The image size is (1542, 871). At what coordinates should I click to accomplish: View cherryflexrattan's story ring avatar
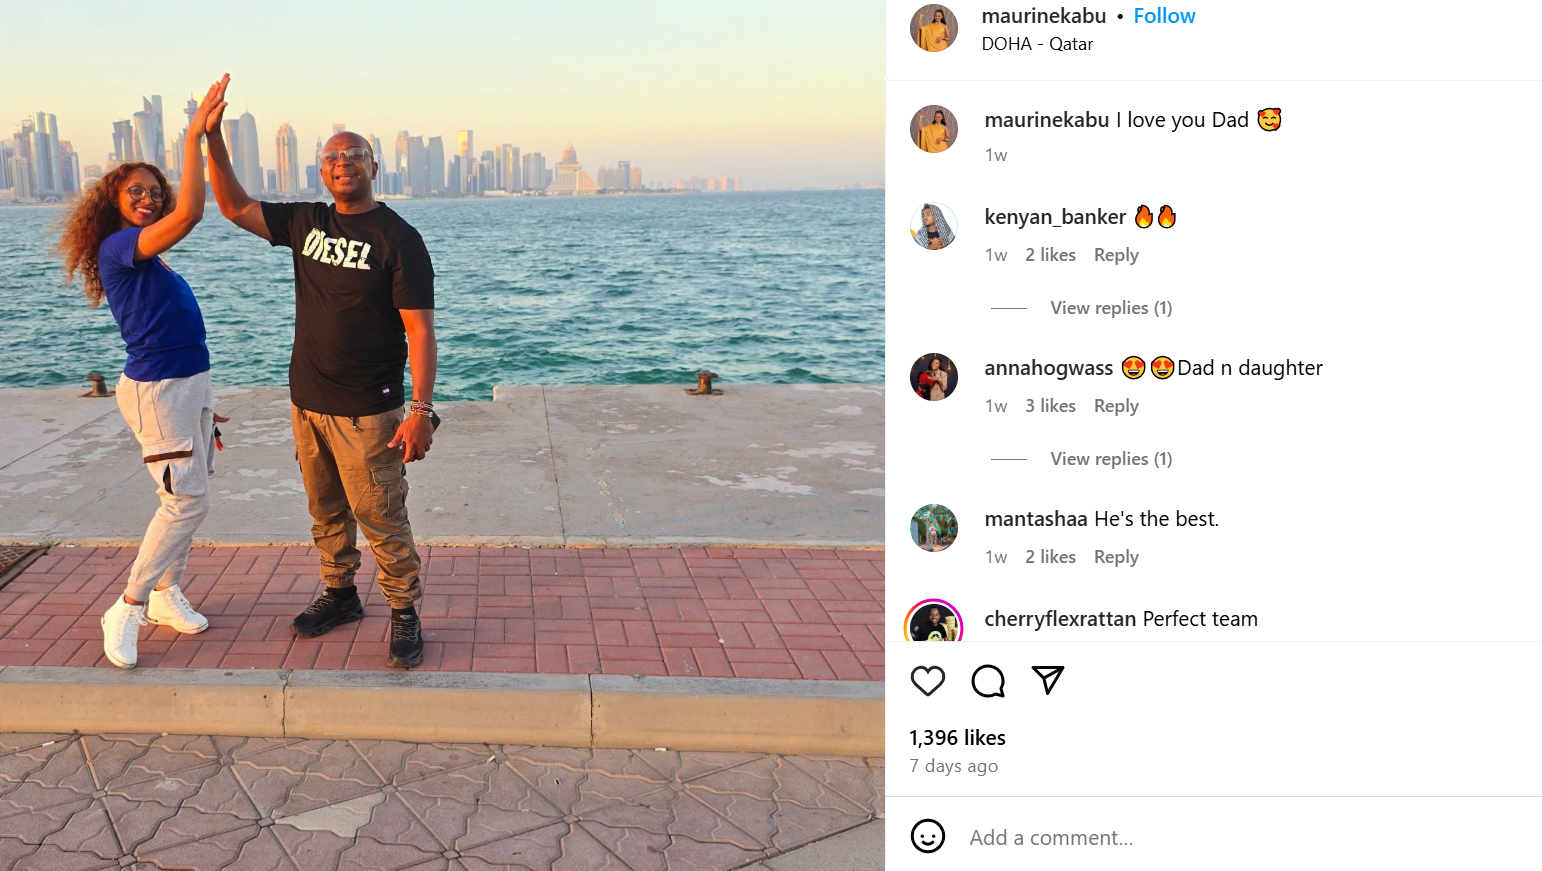tap(934, 622)
